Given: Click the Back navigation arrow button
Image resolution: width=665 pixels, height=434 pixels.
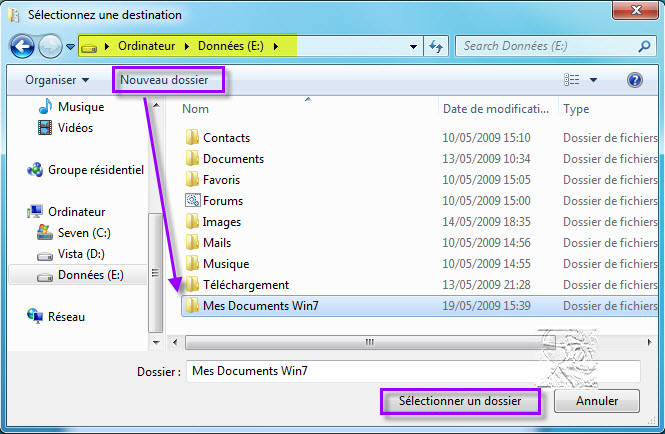Looking at the screenshot, I should click(x=23, y=46).
